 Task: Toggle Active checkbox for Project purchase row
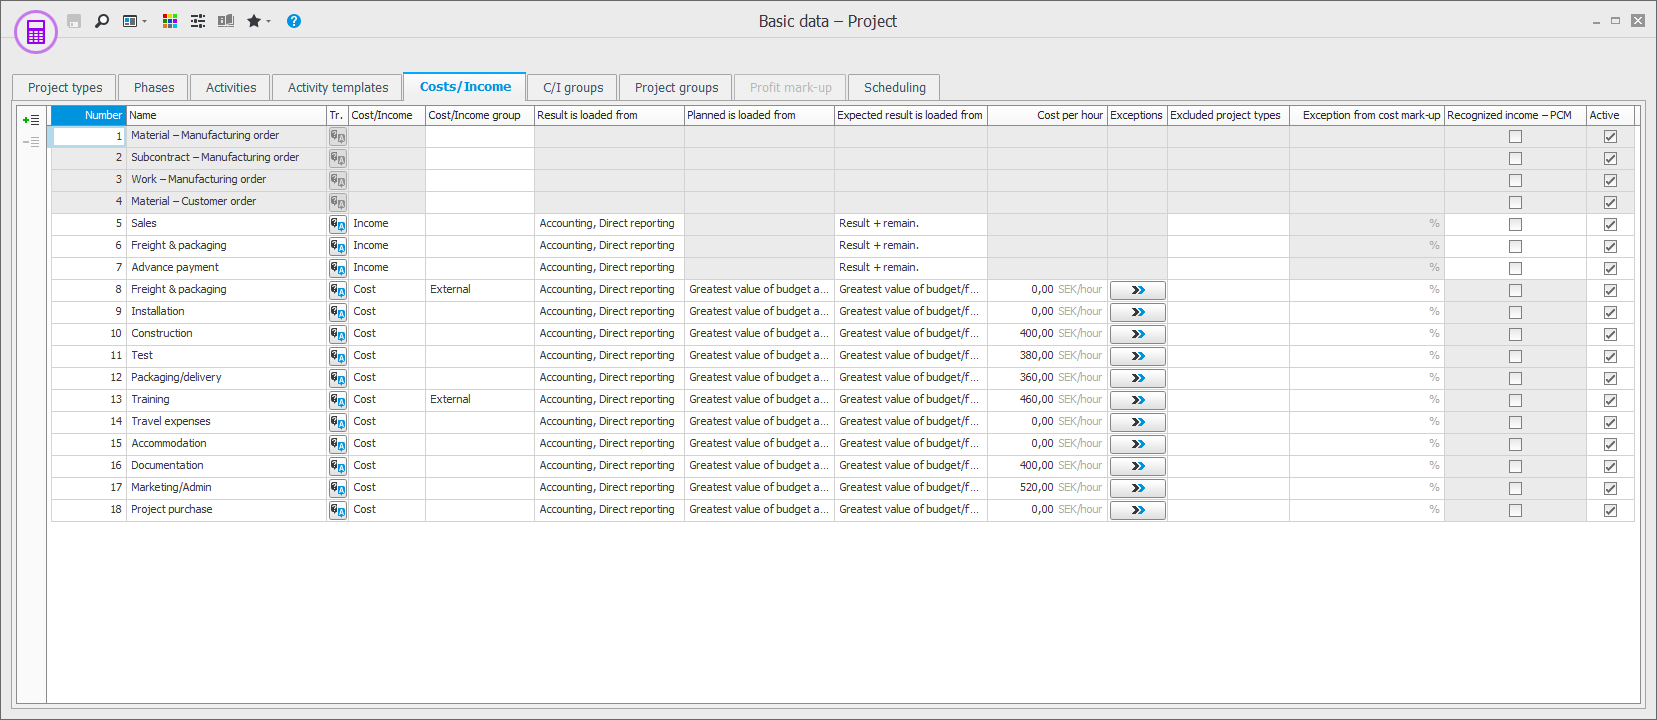pos(1610,510)
